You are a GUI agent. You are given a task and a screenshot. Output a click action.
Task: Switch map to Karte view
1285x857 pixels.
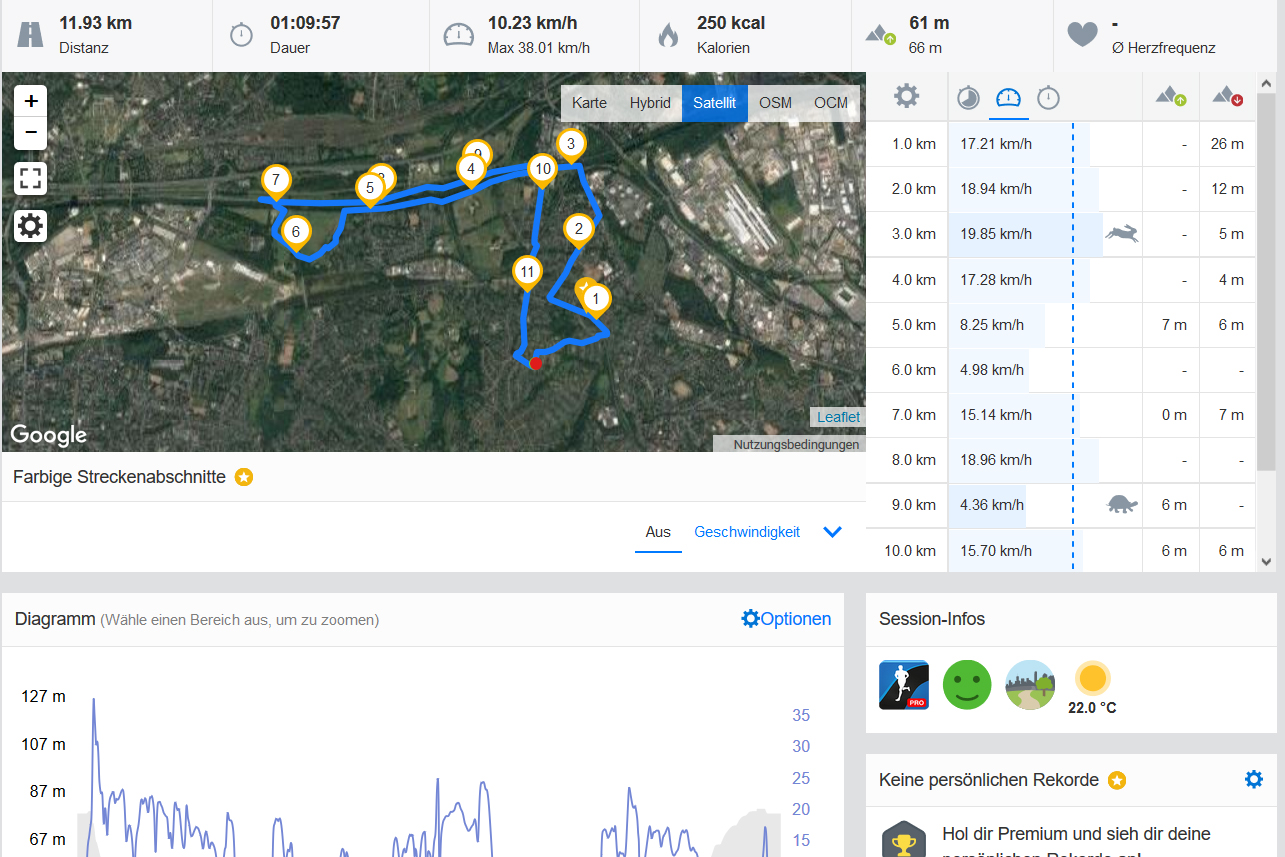click(x=589, y=103)
